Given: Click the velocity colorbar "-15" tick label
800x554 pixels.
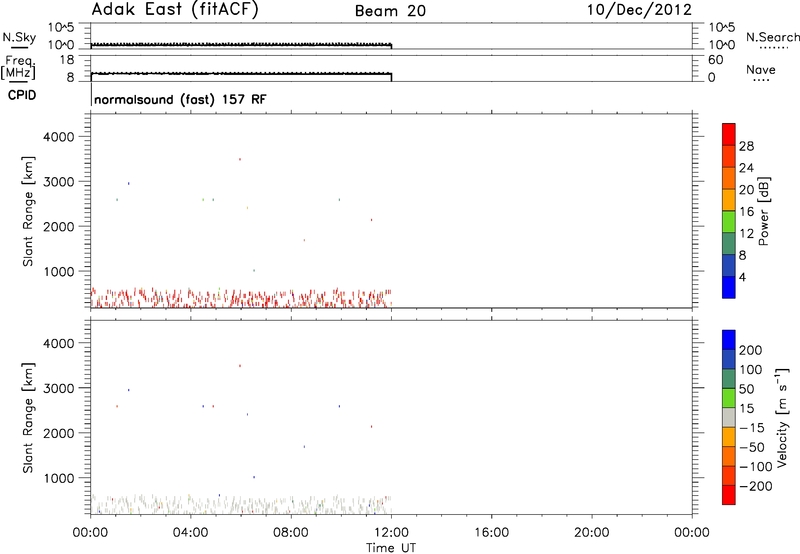Looking at the screenshot, I should coord(752,428).
